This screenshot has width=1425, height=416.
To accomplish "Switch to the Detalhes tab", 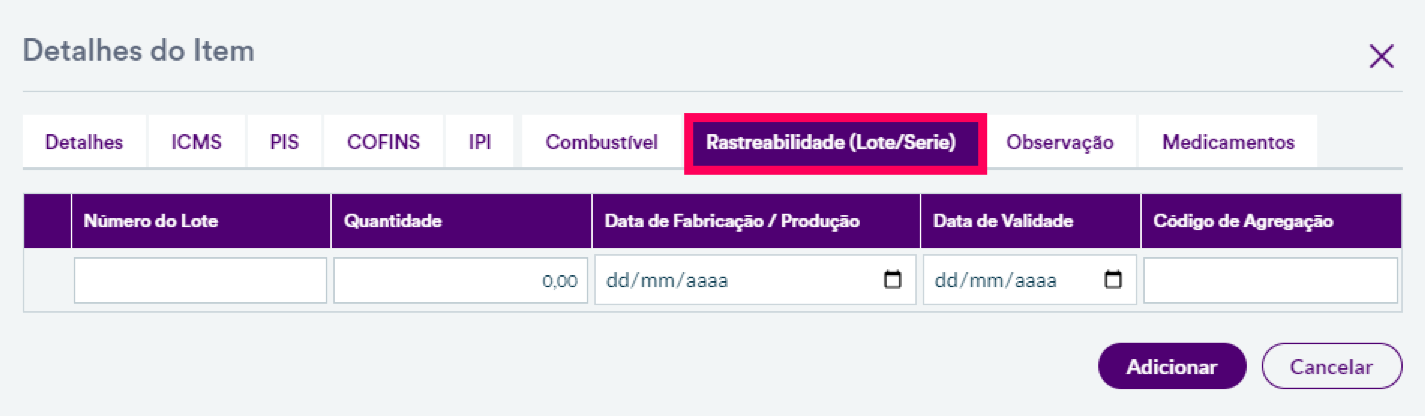I will tap(84, 142).
